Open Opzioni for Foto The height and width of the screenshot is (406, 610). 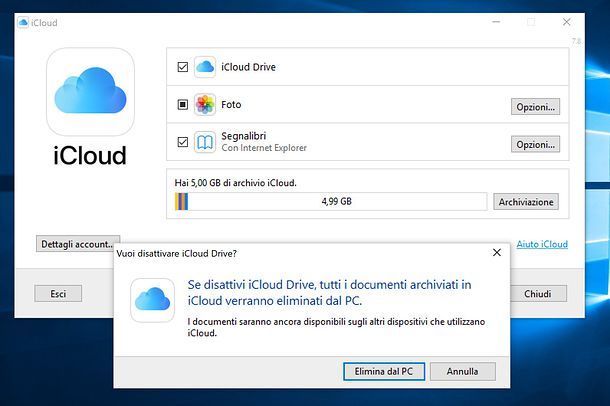click(x=535, y=107)
